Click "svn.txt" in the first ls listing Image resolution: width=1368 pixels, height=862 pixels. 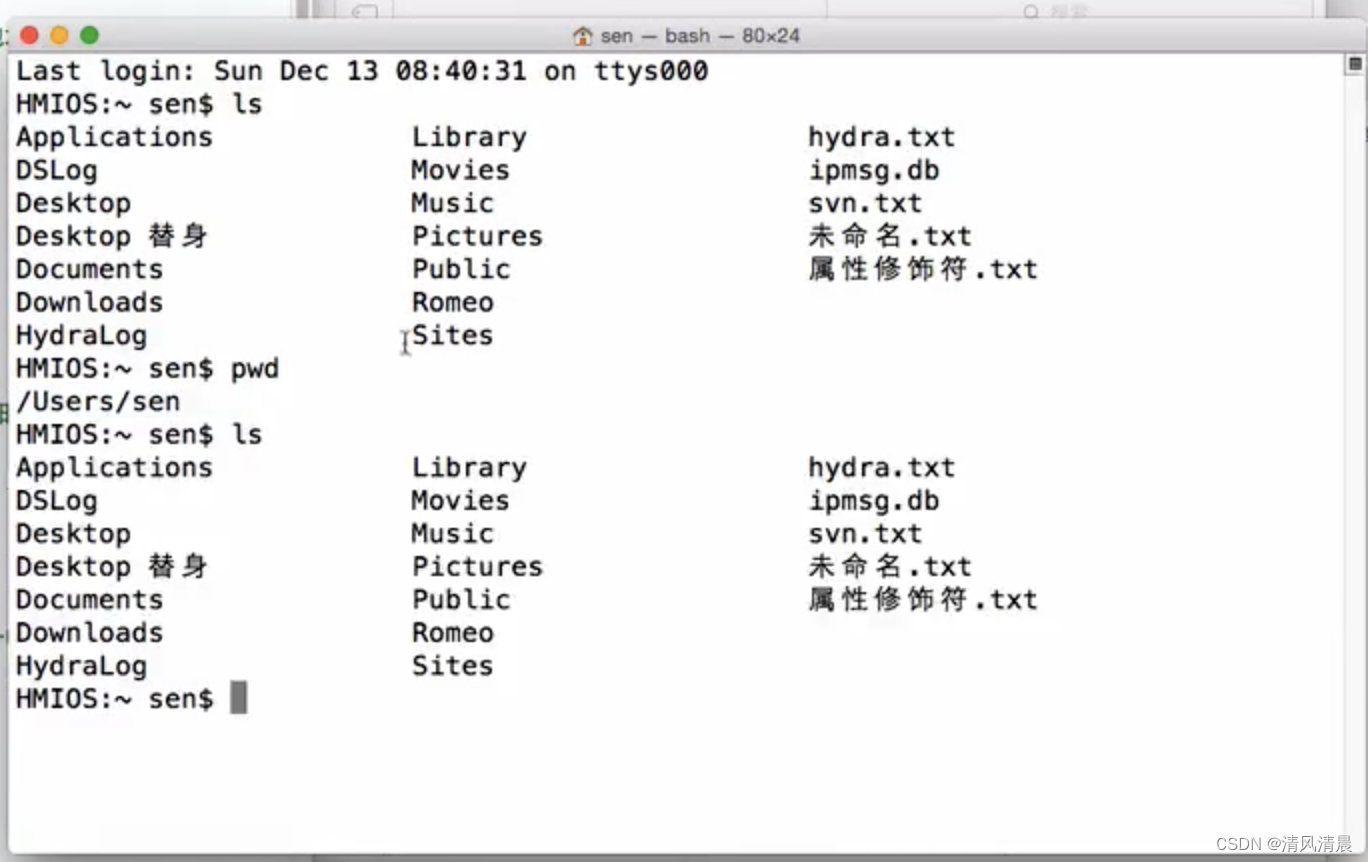866,203
